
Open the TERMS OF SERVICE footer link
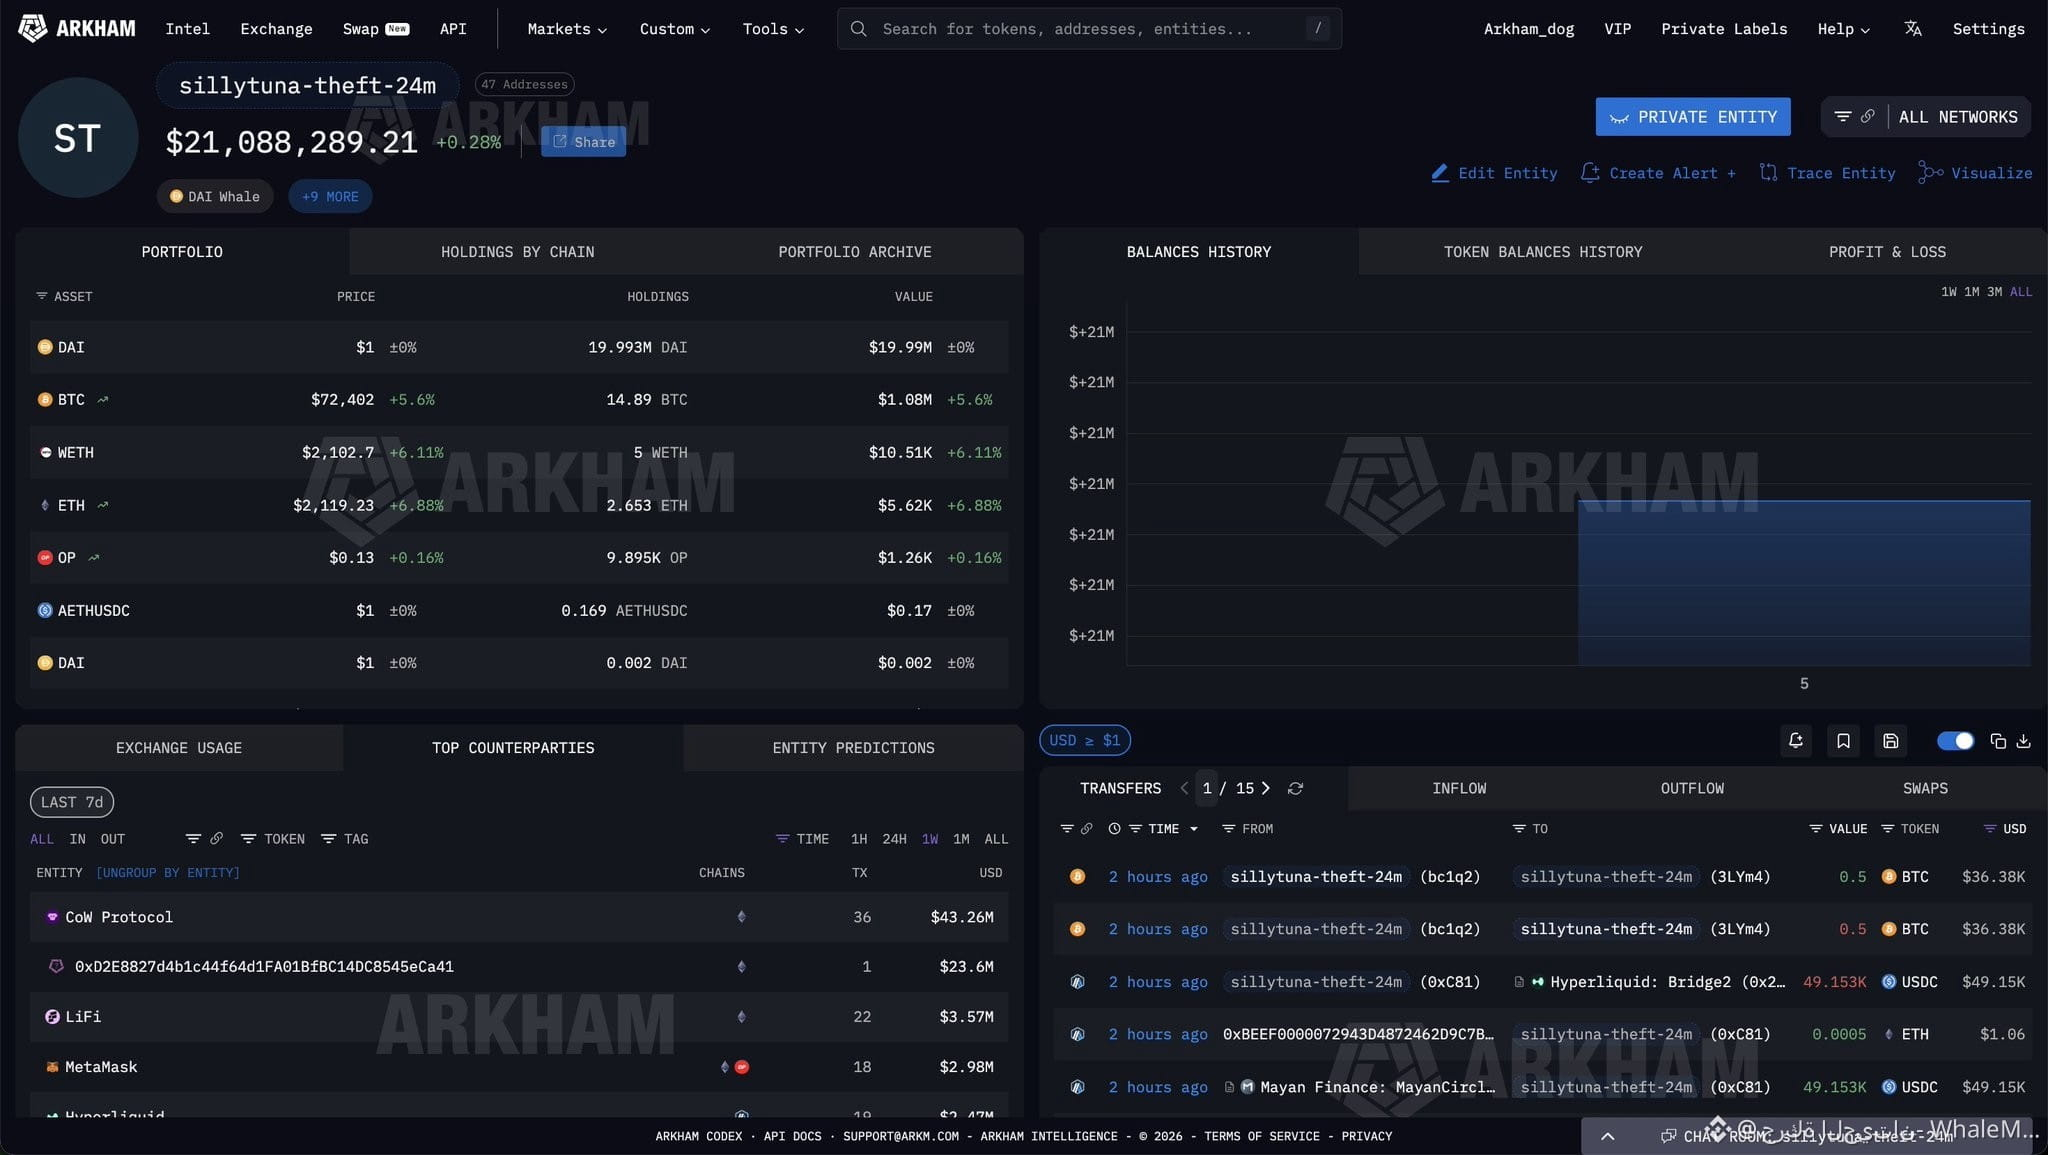tap(1261, 1137)
